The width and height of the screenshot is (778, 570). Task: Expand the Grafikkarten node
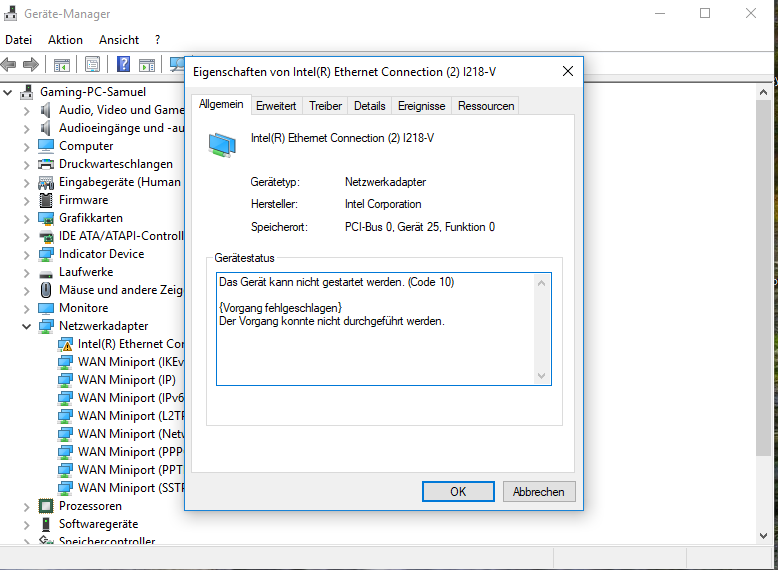[27, 219]
